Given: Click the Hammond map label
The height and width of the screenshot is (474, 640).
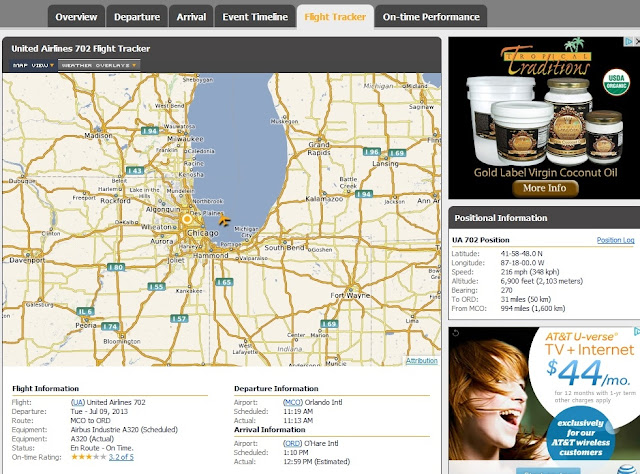Looking at the screenshot, I should pyautogui.click(x=211, y=256).
